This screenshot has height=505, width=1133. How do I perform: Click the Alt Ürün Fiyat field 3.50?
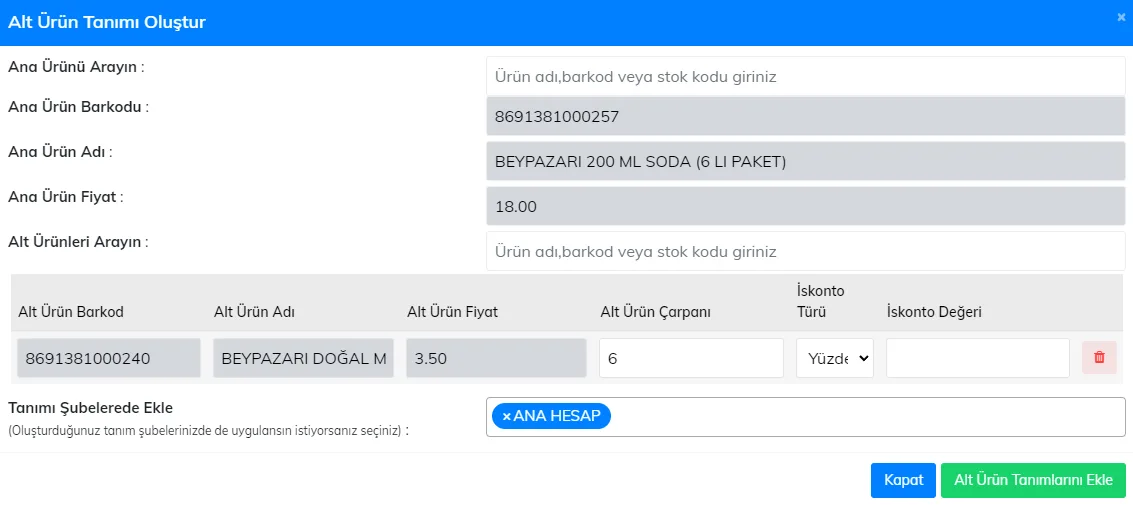point(496,358)
